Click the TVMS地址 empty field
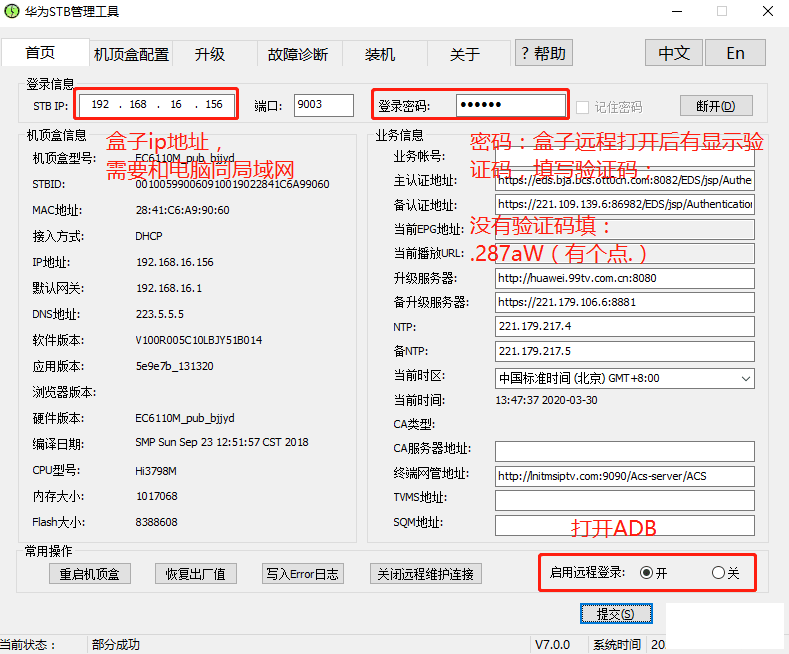This screenshot has height=654, width=789. (x=624, y=500)
